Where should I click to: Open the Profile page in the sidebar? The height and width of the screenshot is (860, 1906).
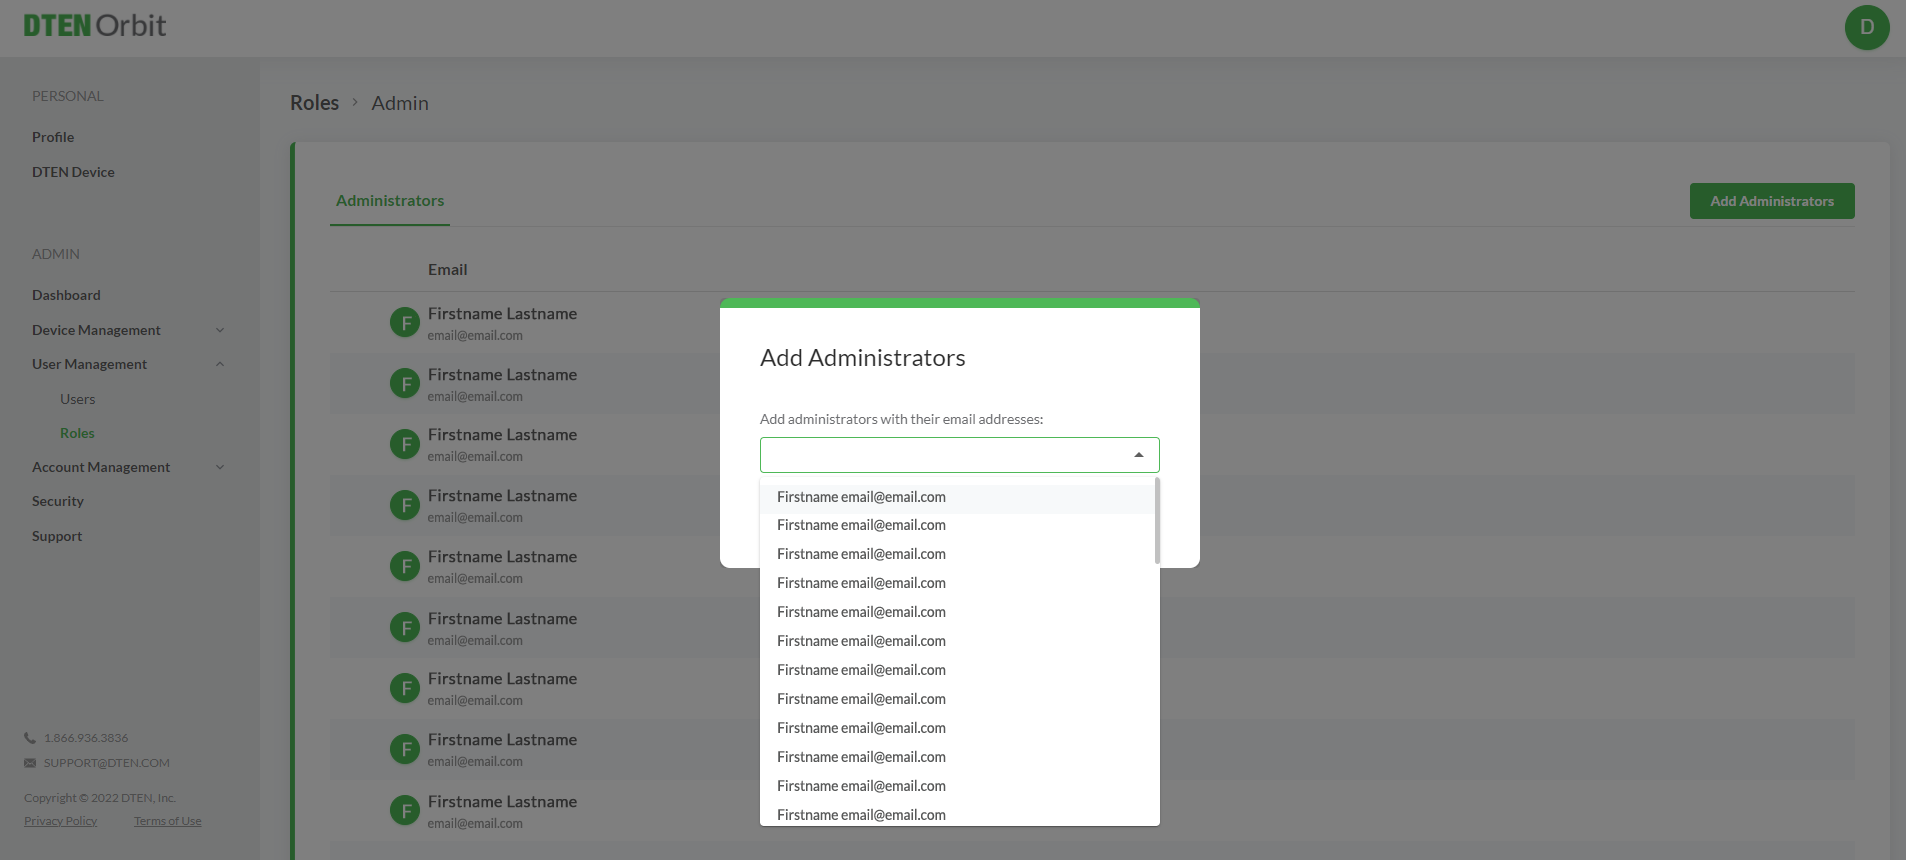pos(53,137)
